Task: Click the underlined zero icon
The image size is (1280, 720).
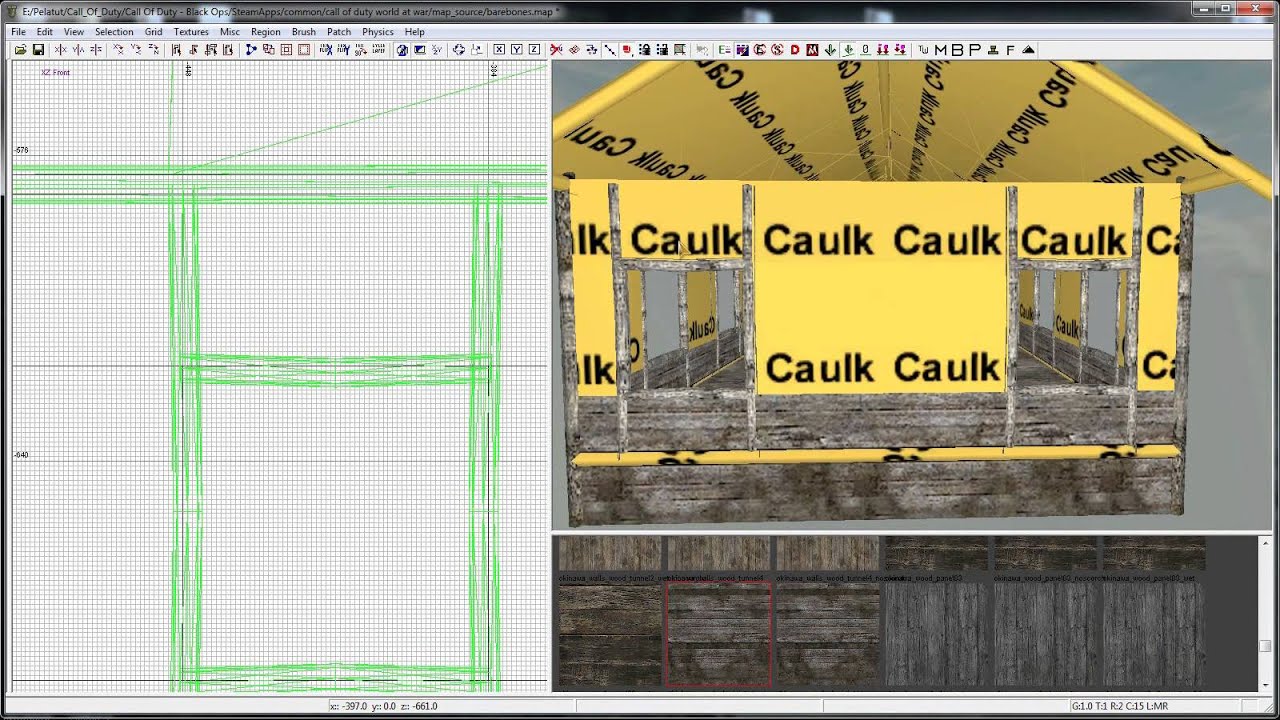Action: click(864, 49)
